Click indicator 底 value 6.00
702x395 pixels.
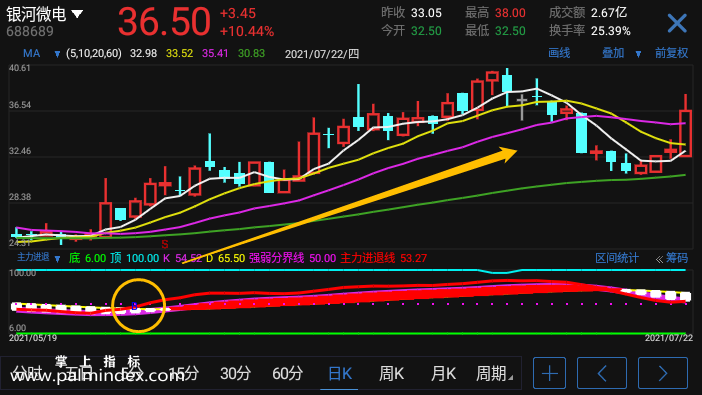pos(95,258)
